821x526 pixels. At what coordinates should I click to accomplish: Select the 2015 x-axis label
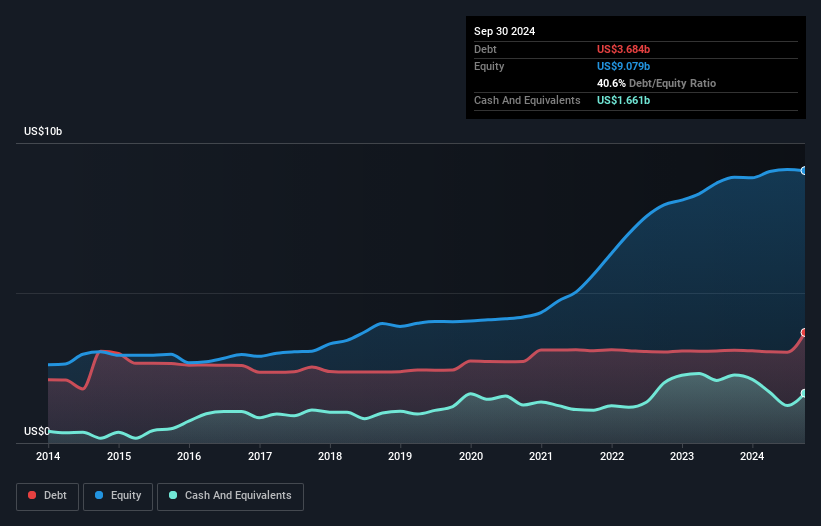[x=119, y=456]
